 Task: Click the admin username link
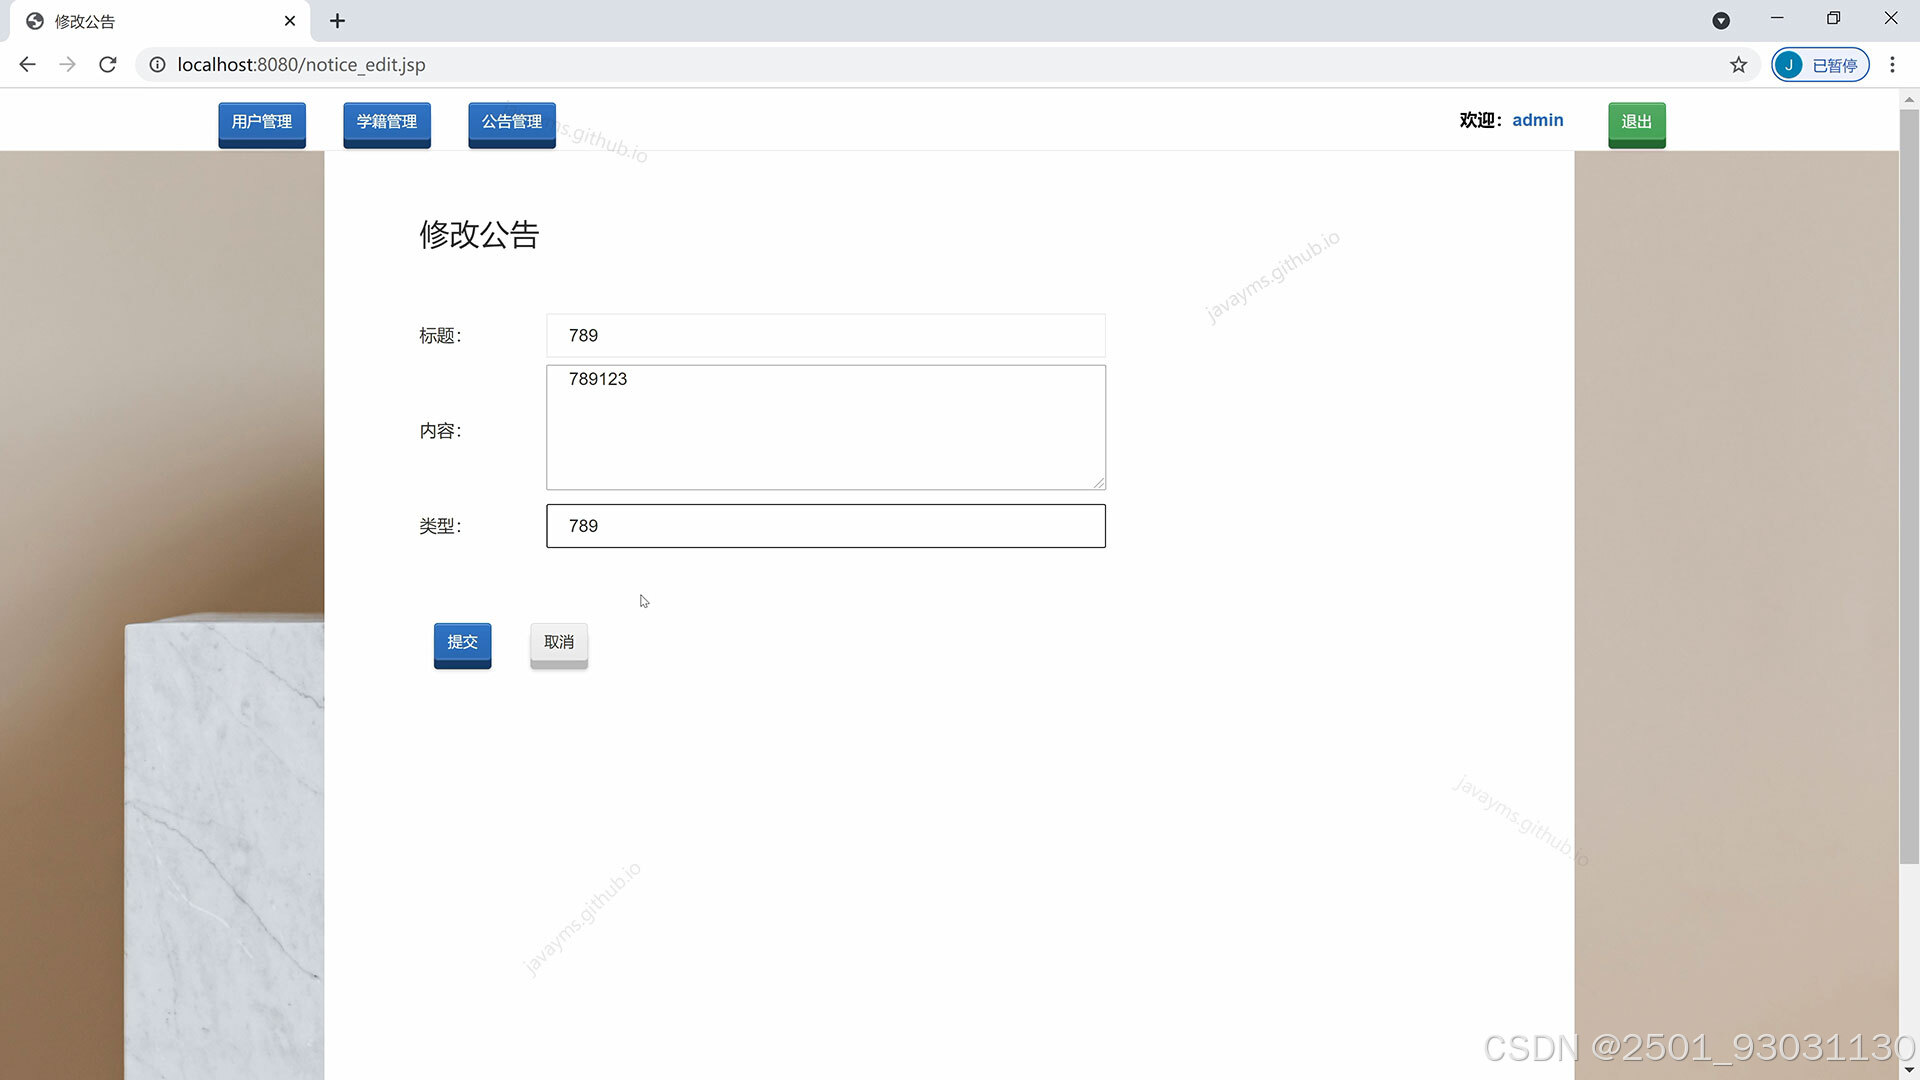click(x=1537, y=120)
